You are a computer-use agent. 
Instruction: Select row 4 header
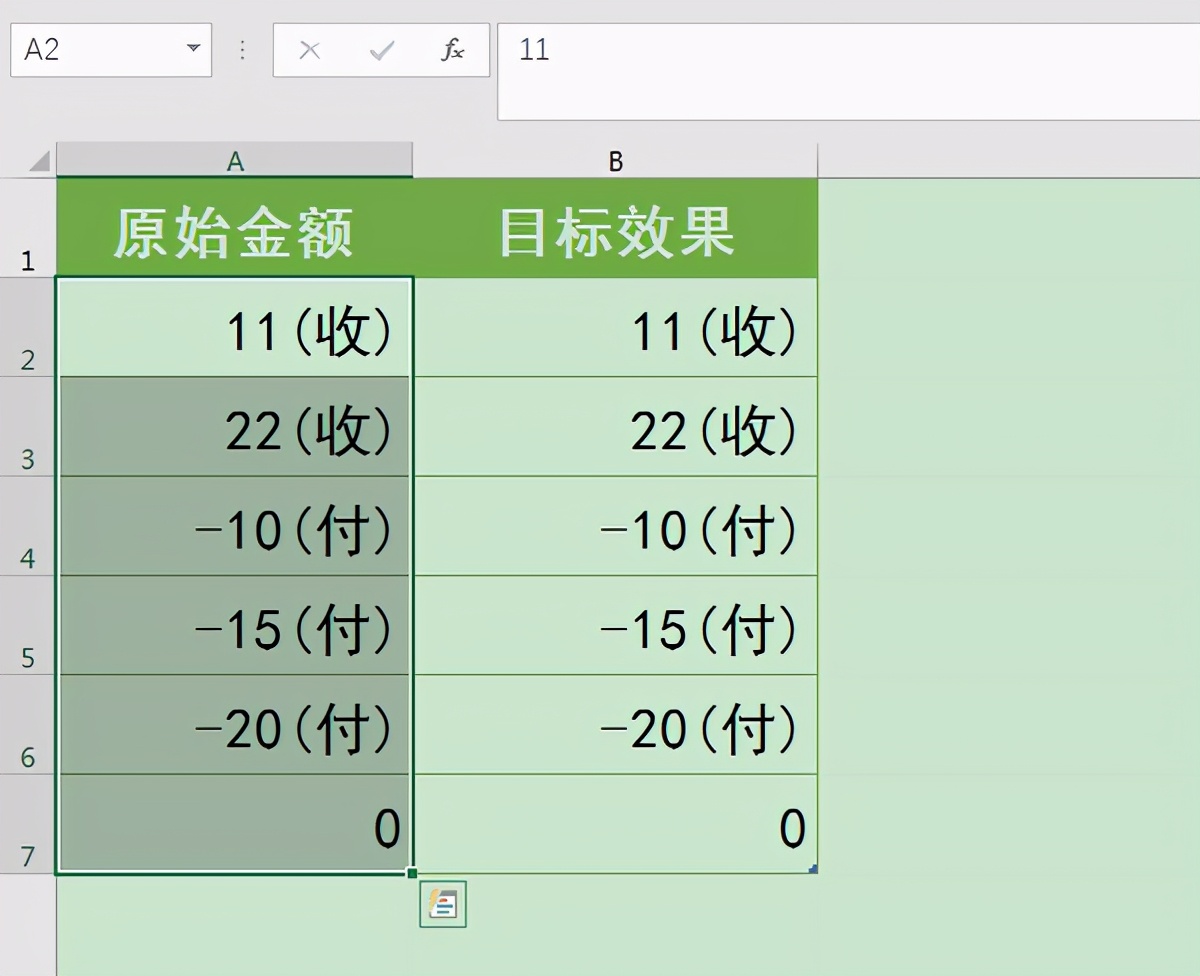click(28, 526)
